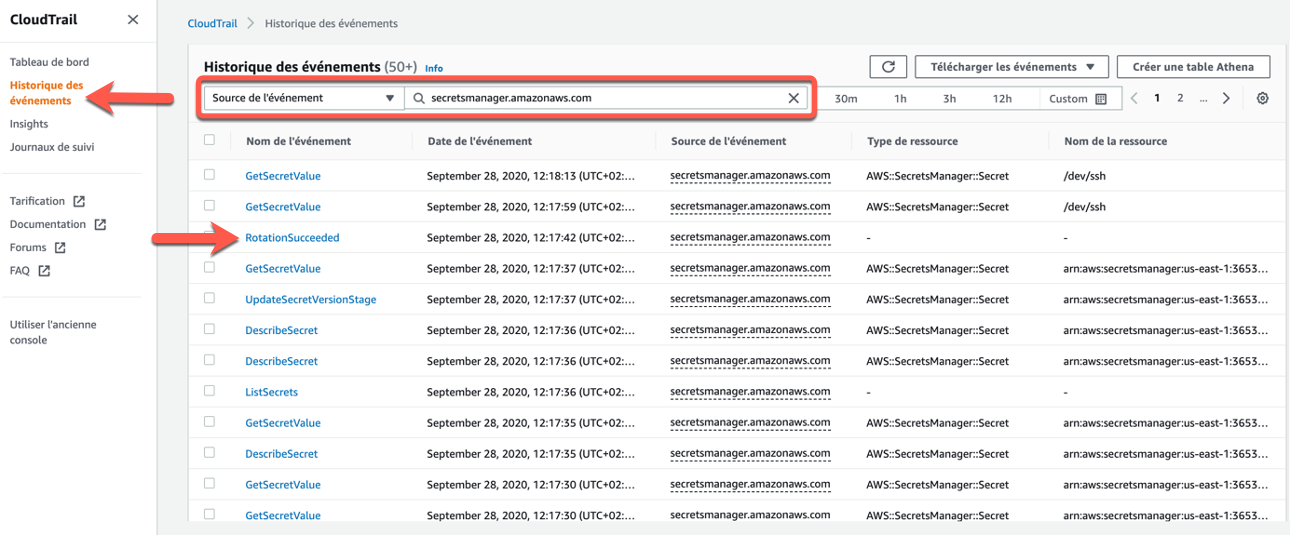Click the secretsmanager.amazonaws.com search field
This screenshot has width=1290, height=535.
tap(605, 98)
